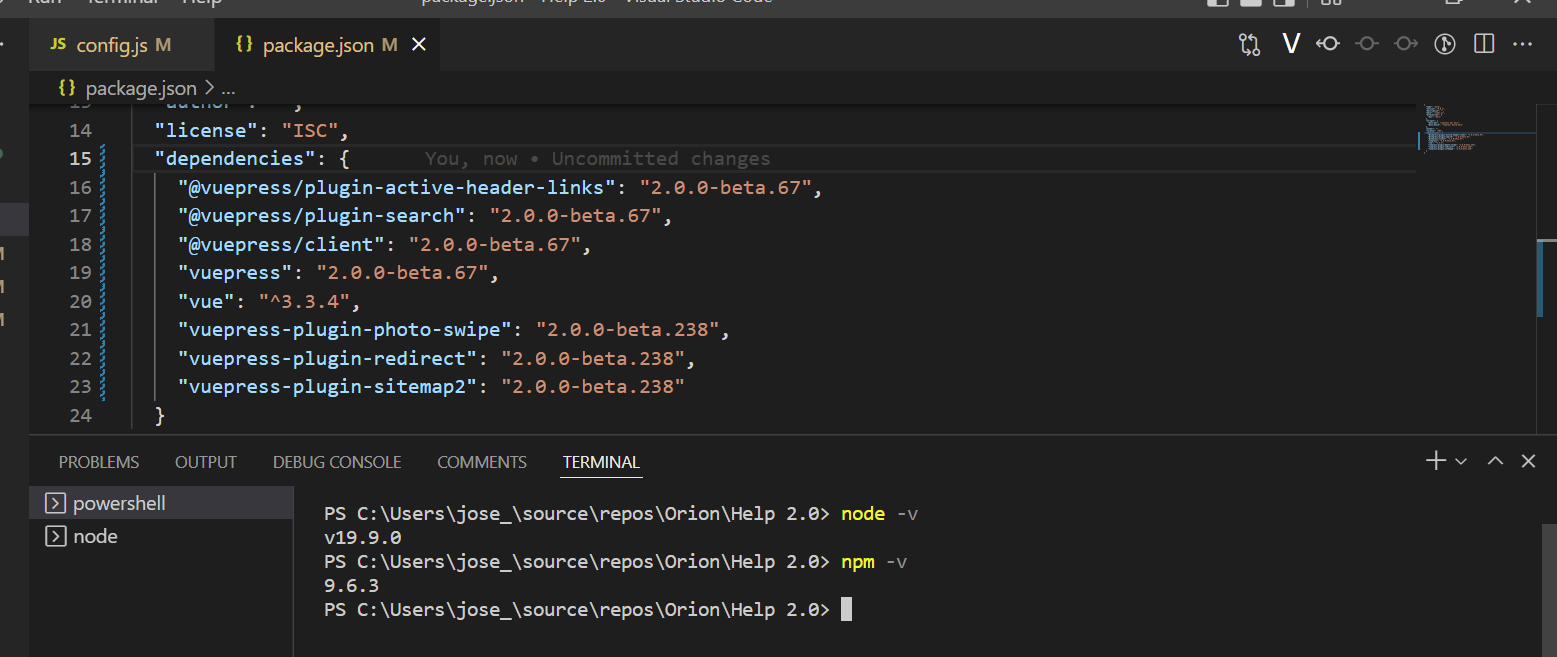
Task: Create a new terminal with the plus icon
Action: tap(1434, 460)
